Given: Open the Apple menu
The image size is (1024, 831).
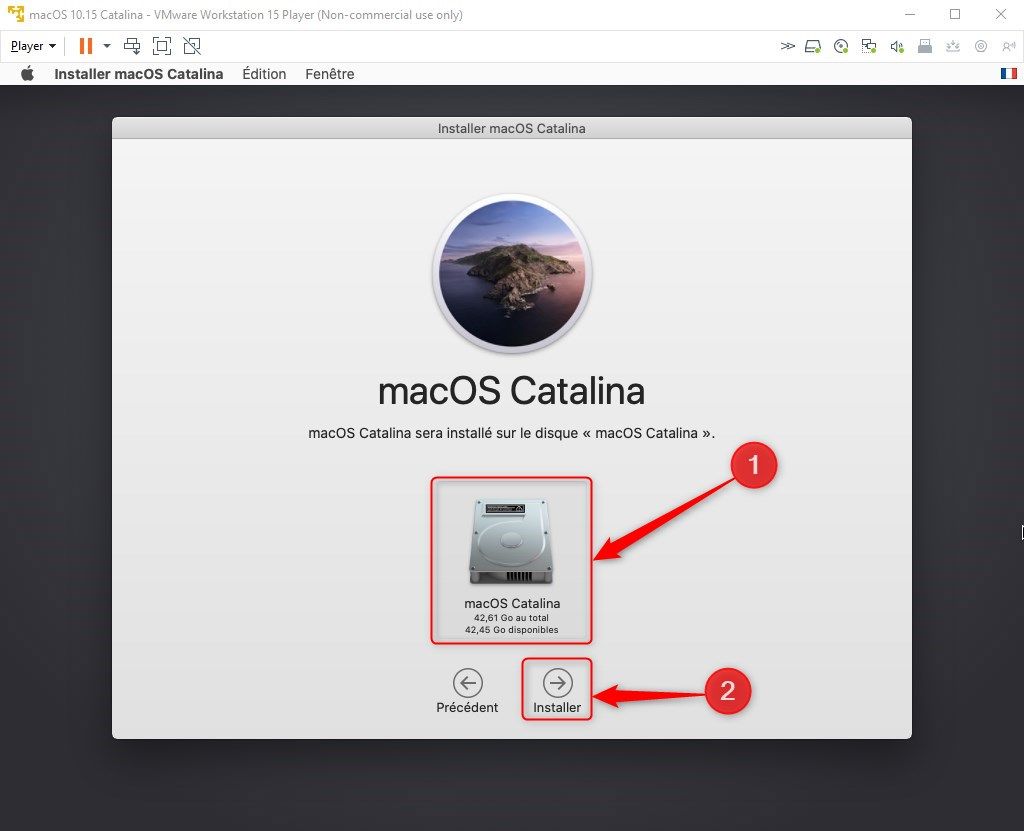Looking at the screenshot, I should tap(27, 74).
